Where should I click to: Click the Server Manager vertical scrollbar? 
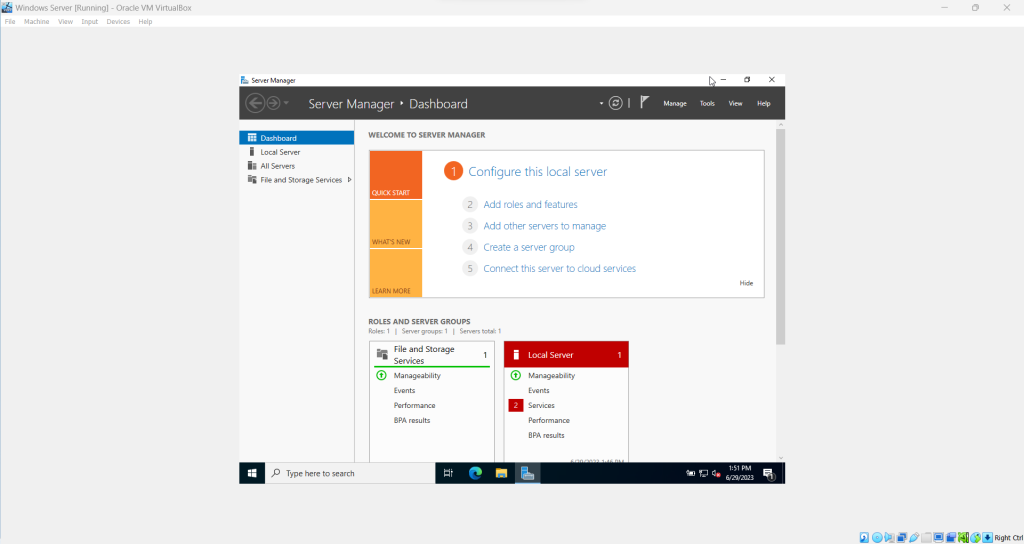pyautogui.click(x=780, y=236)
